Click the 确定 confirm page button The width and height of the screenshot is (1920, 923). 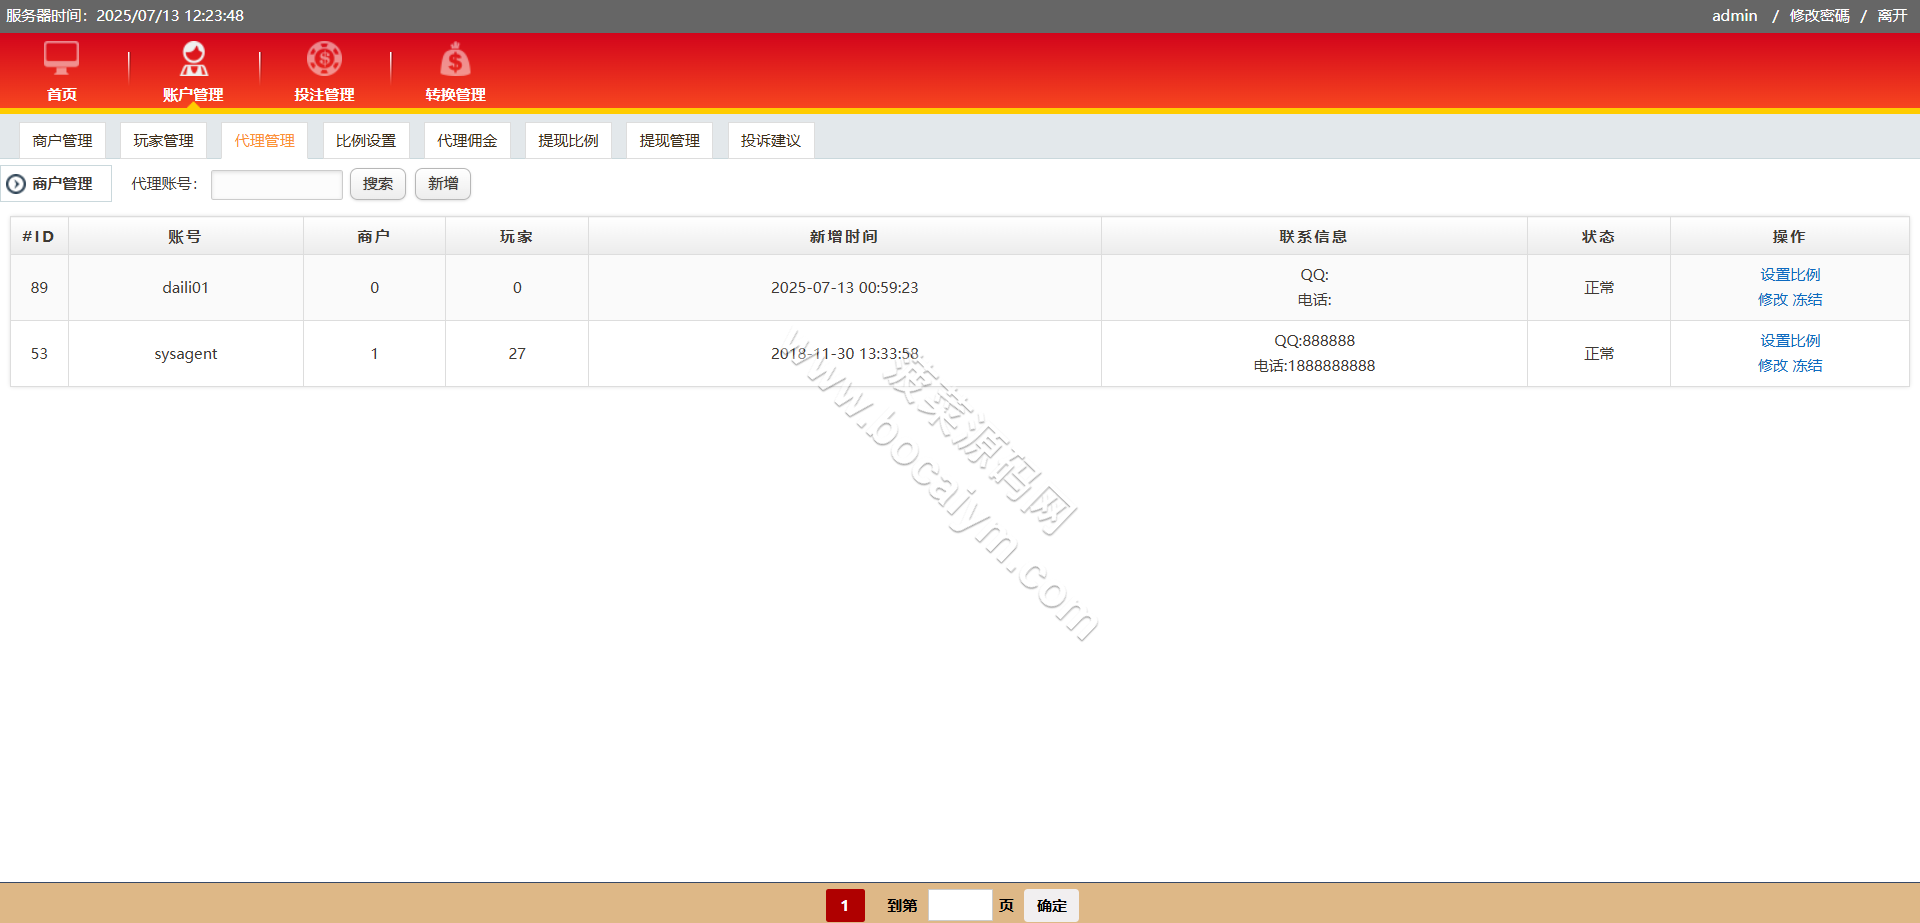[x=1051, y=905]
